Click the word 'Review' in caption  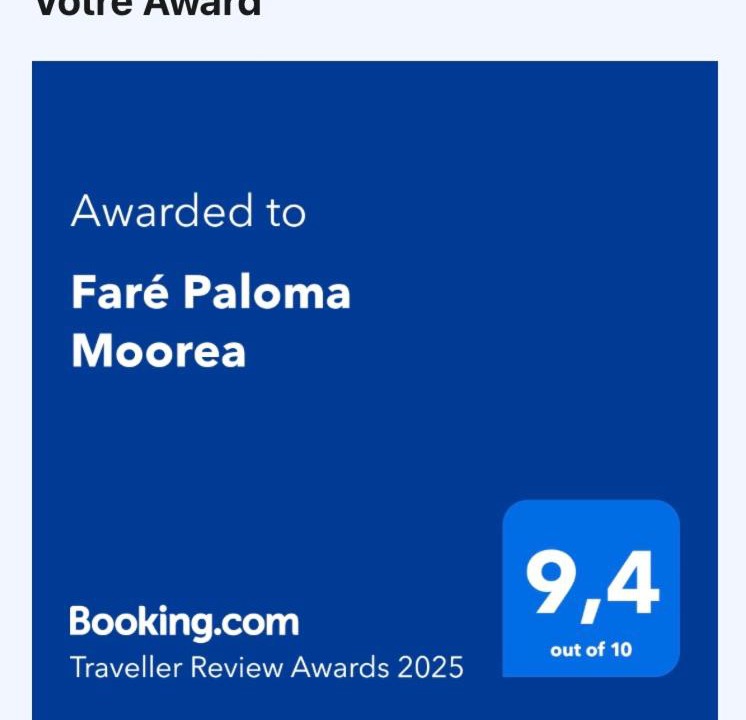tap(236, 667)
